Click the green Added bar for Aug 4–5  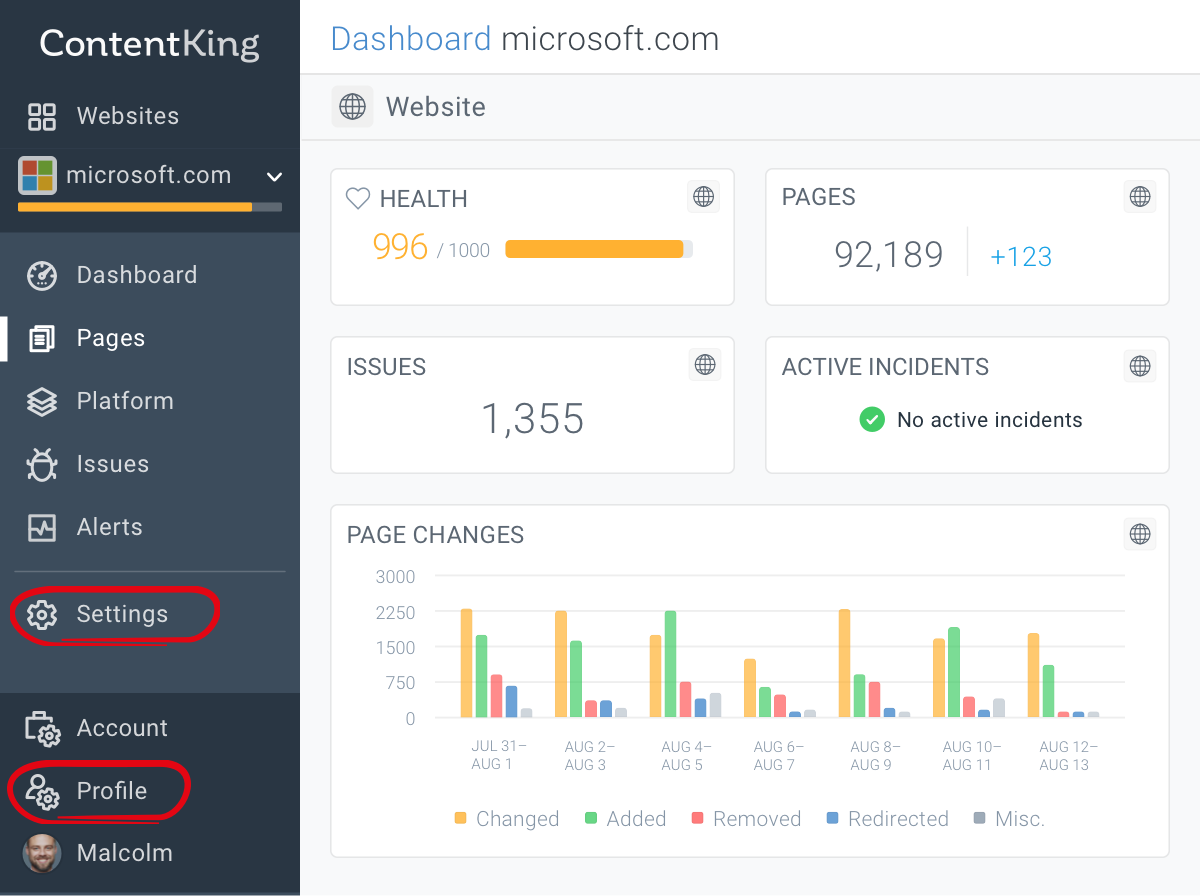[670, 664]
